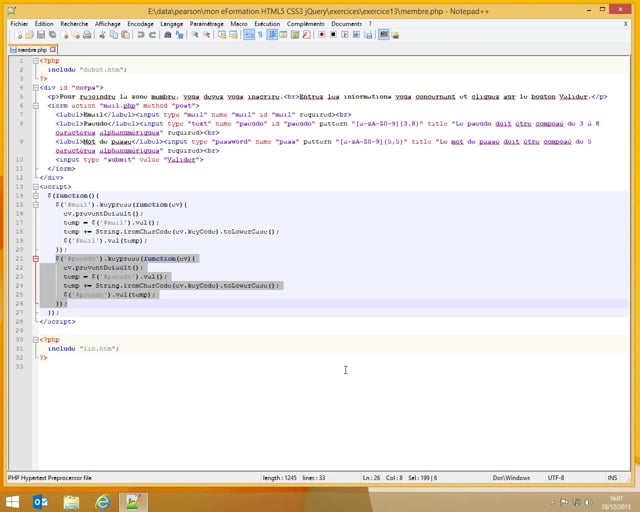Click the Replace toolbar icon

pyautogui.click(x=179, y=35)
